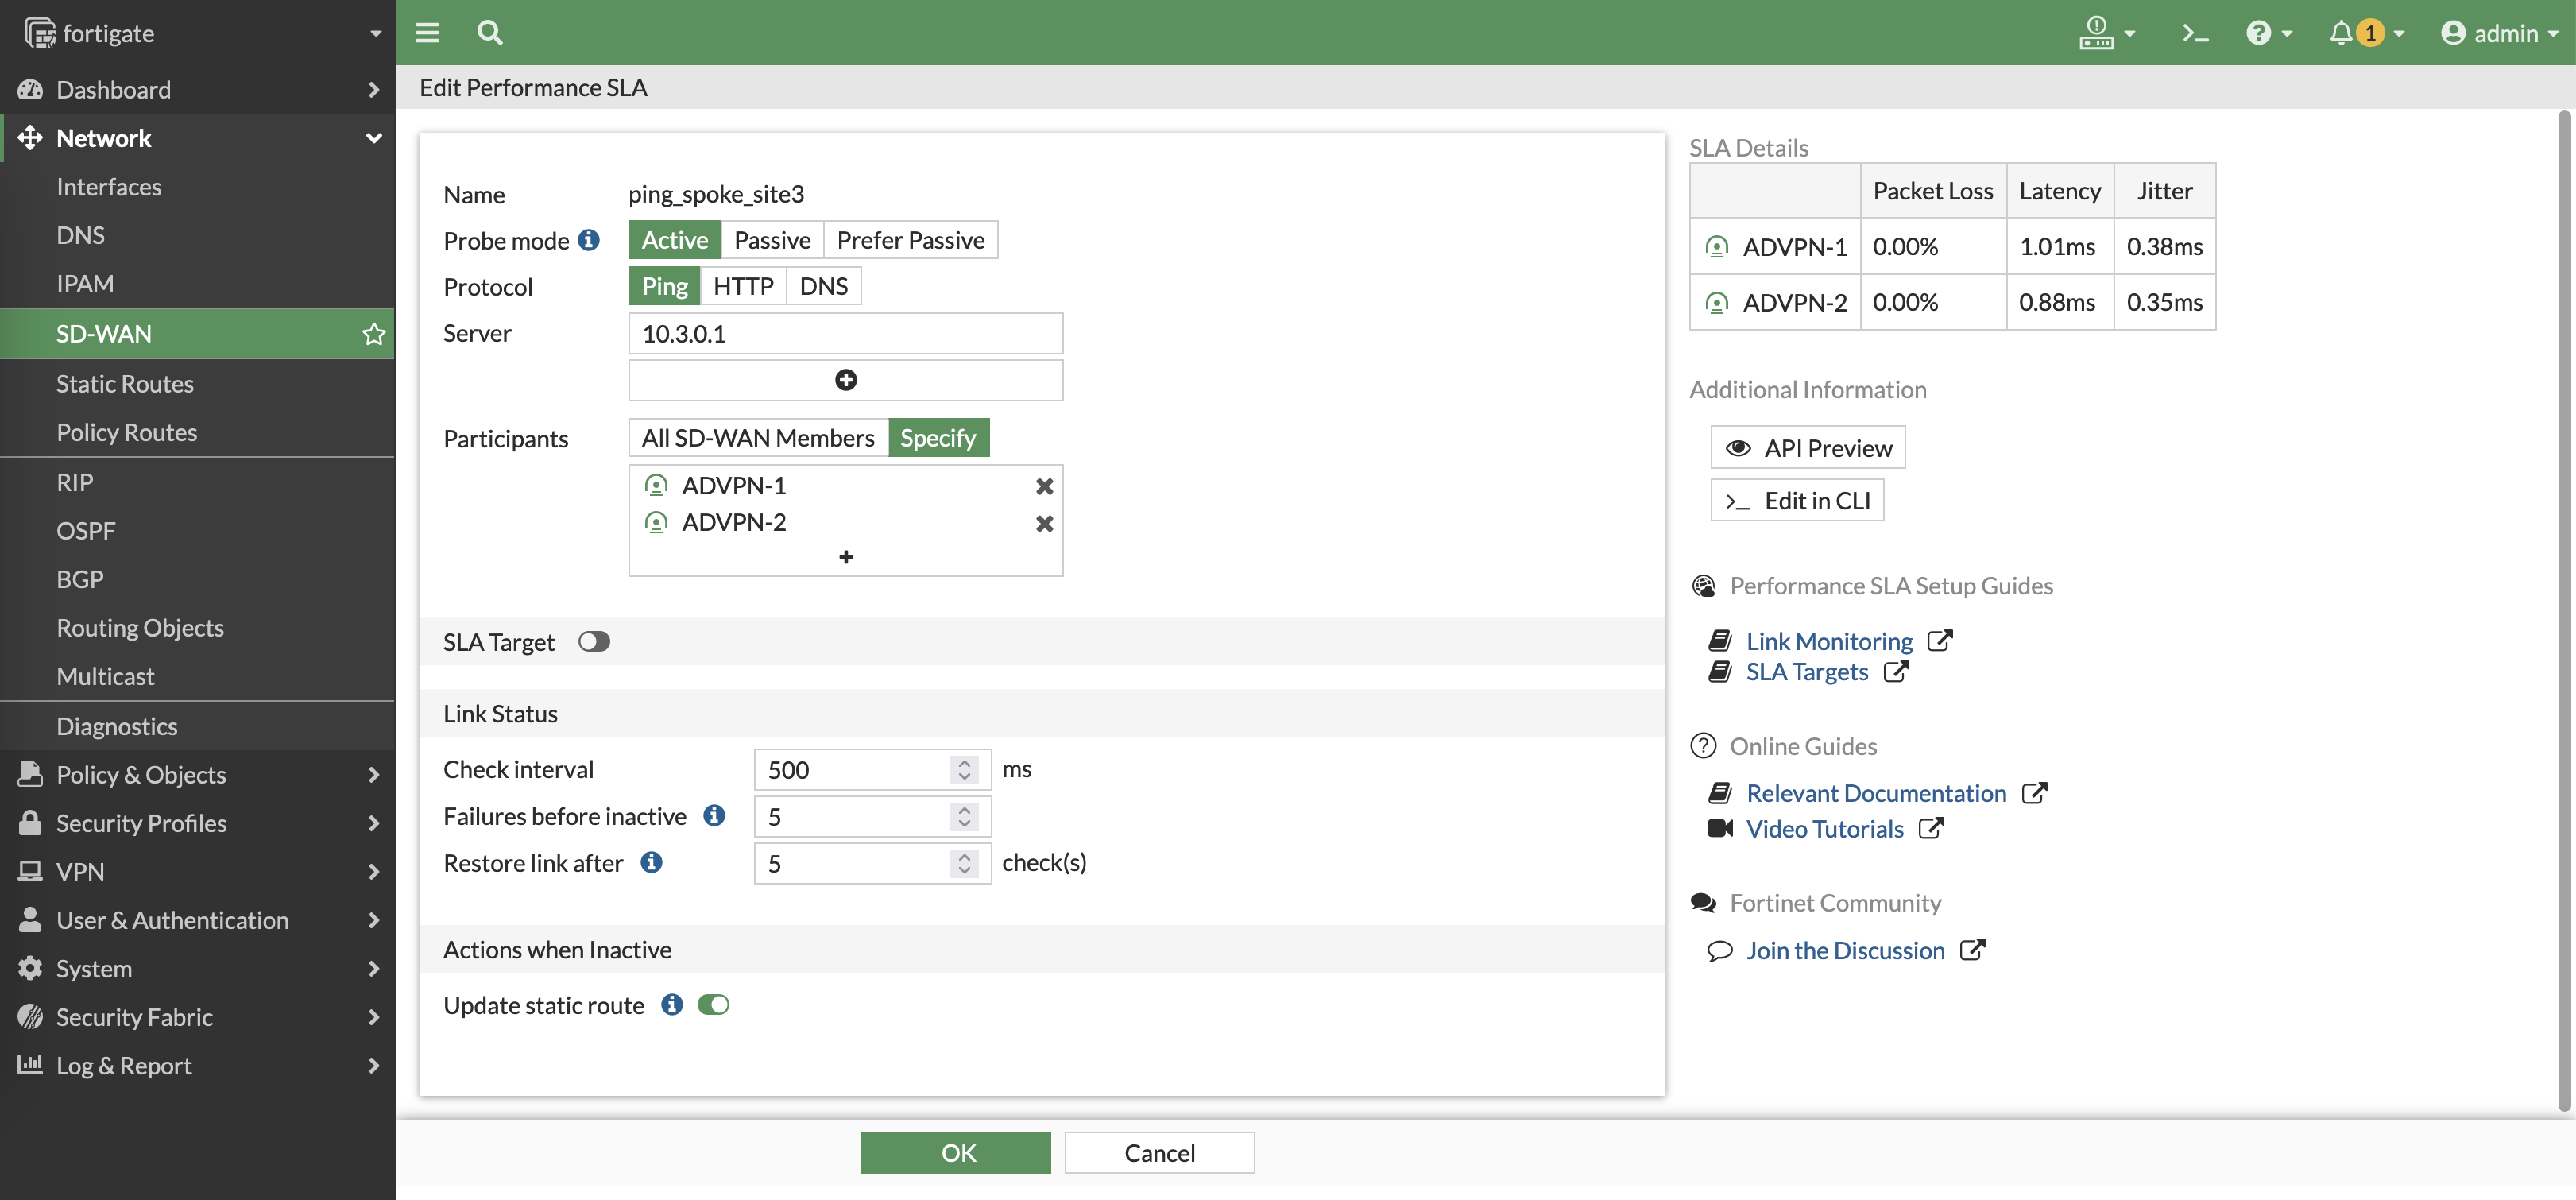The width and height of the screenshot is (2576, 1200).
Task: Click Probe mode info icon
Action: coord(589,240)
